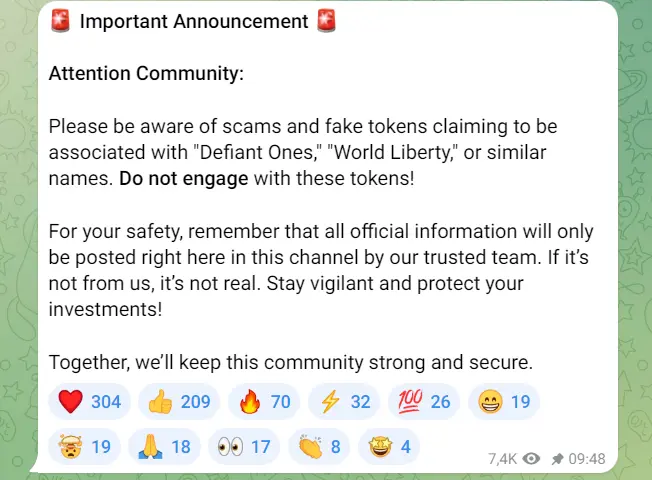Select the 100 points reaction

pyautogui.click(x=424, y=402)
